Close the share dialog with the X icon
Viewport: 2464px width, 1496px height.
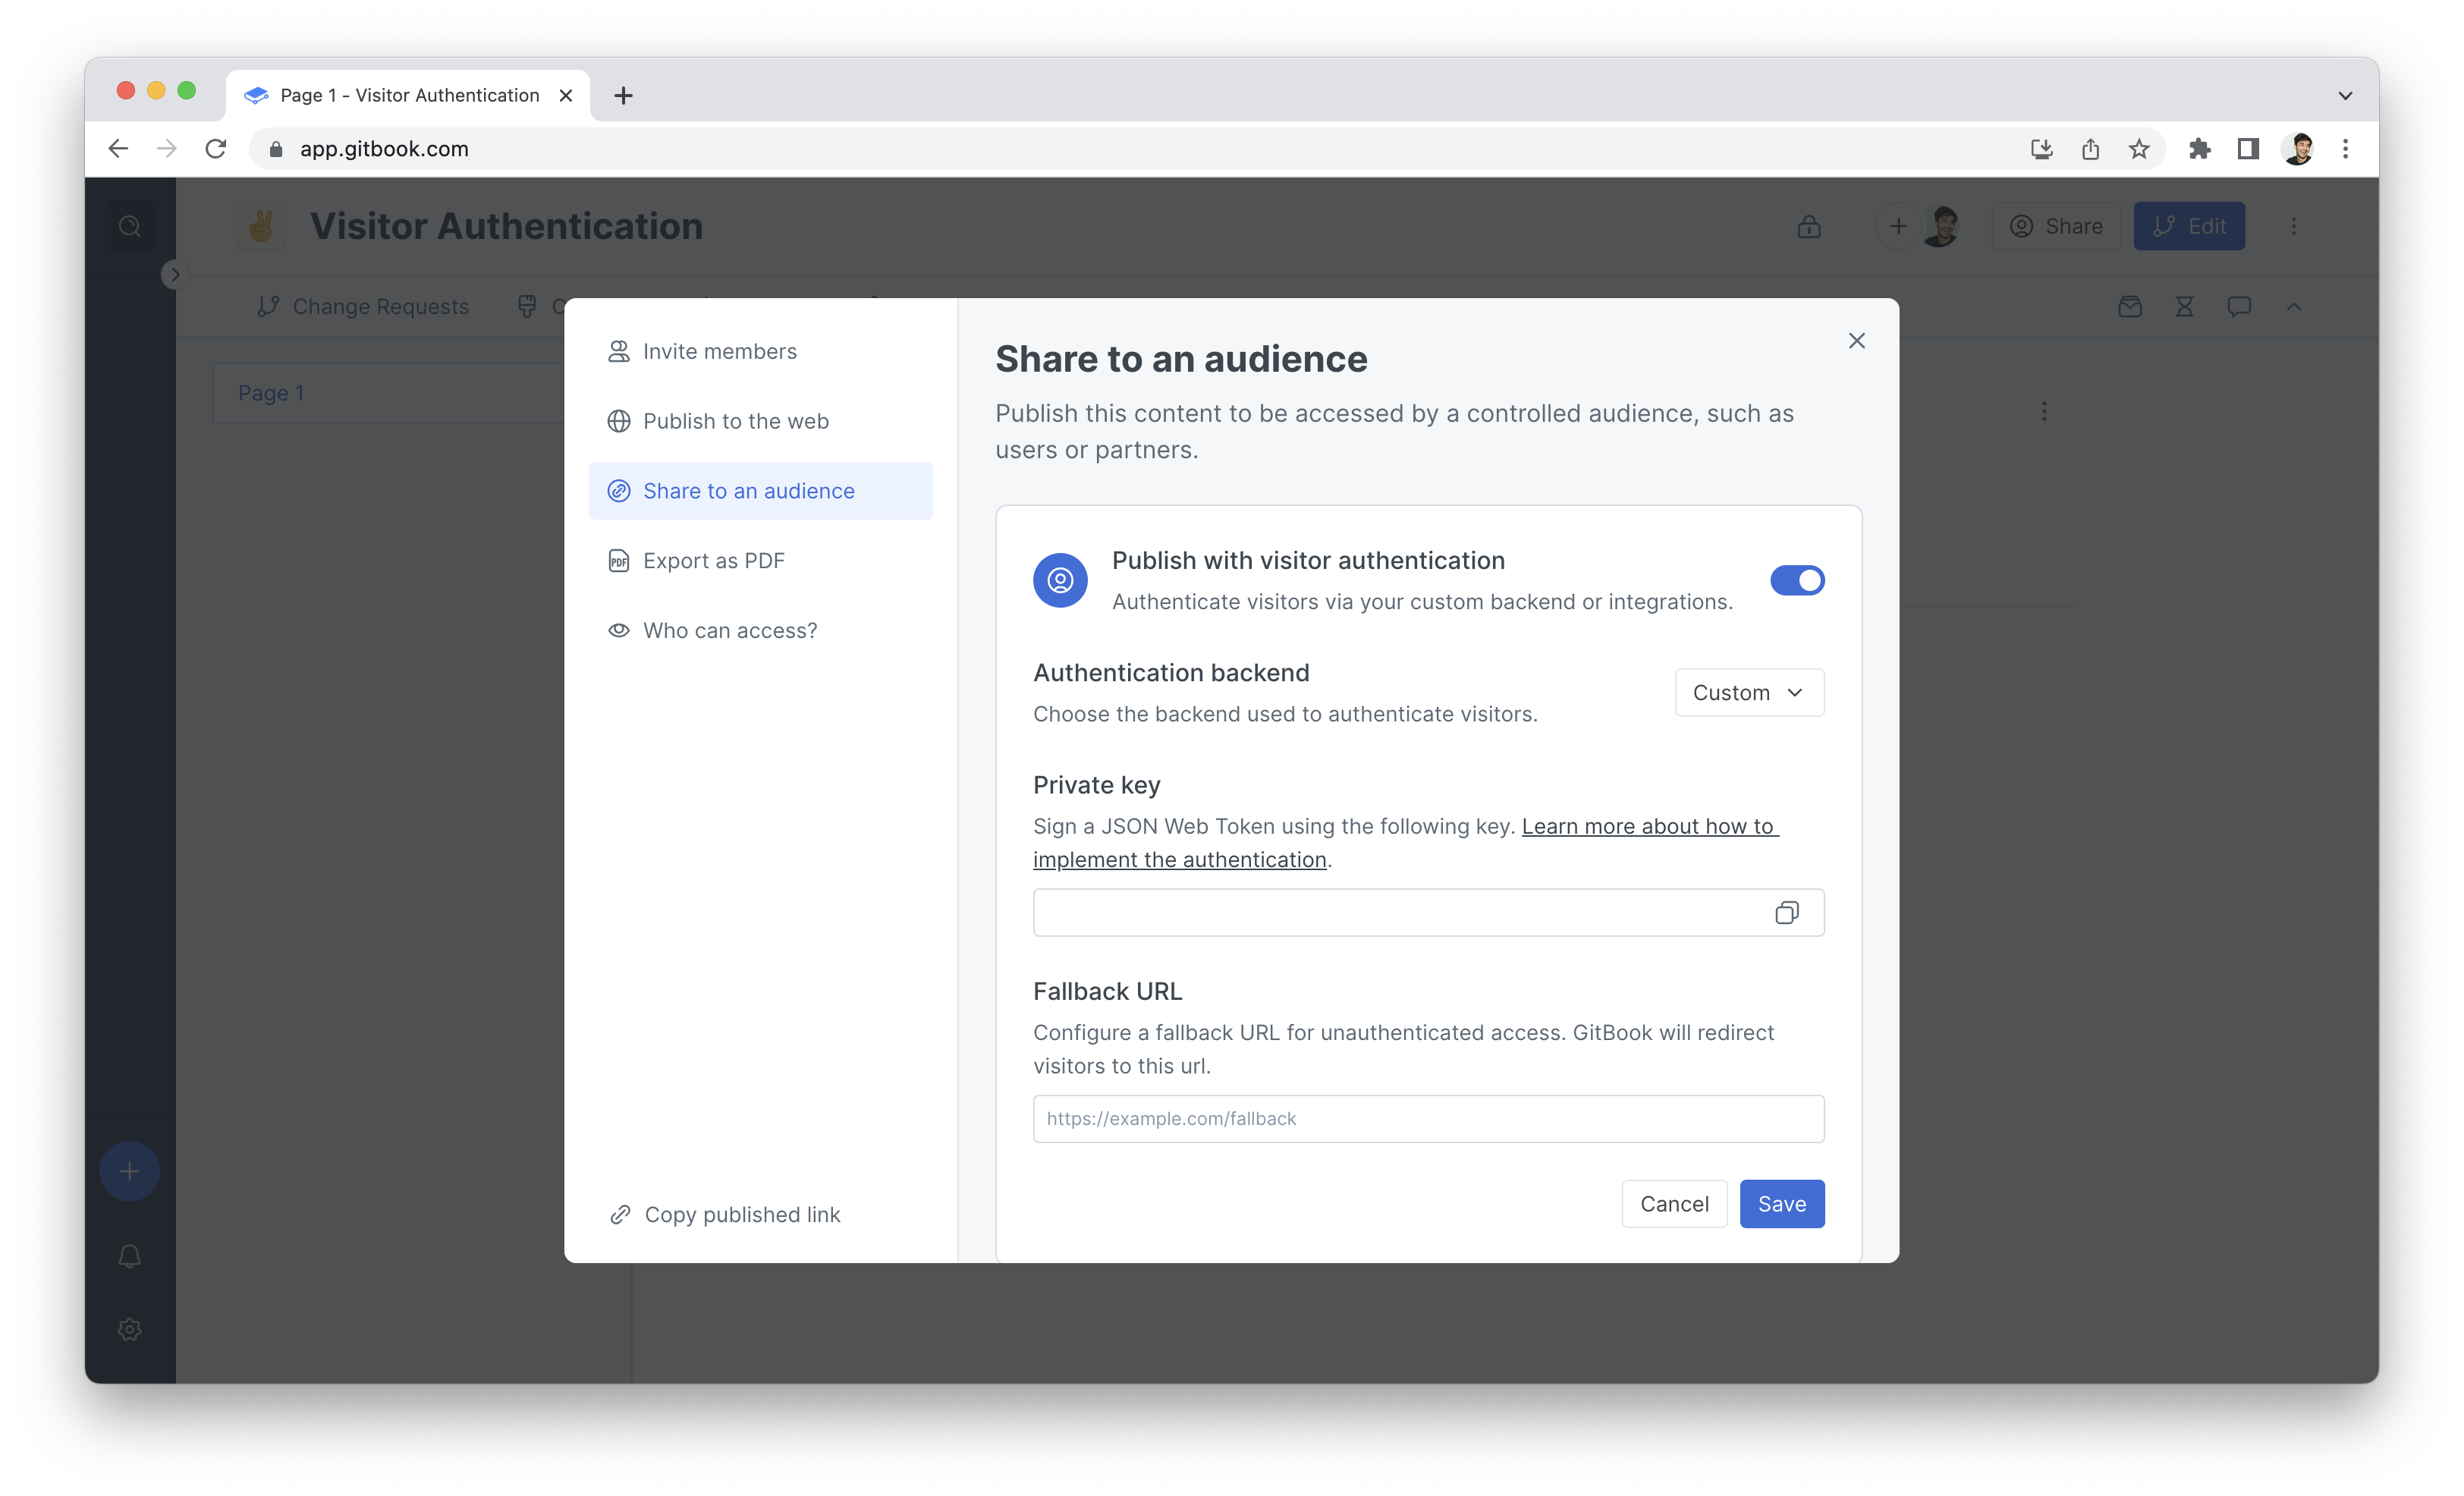[x=1857, y=341]
